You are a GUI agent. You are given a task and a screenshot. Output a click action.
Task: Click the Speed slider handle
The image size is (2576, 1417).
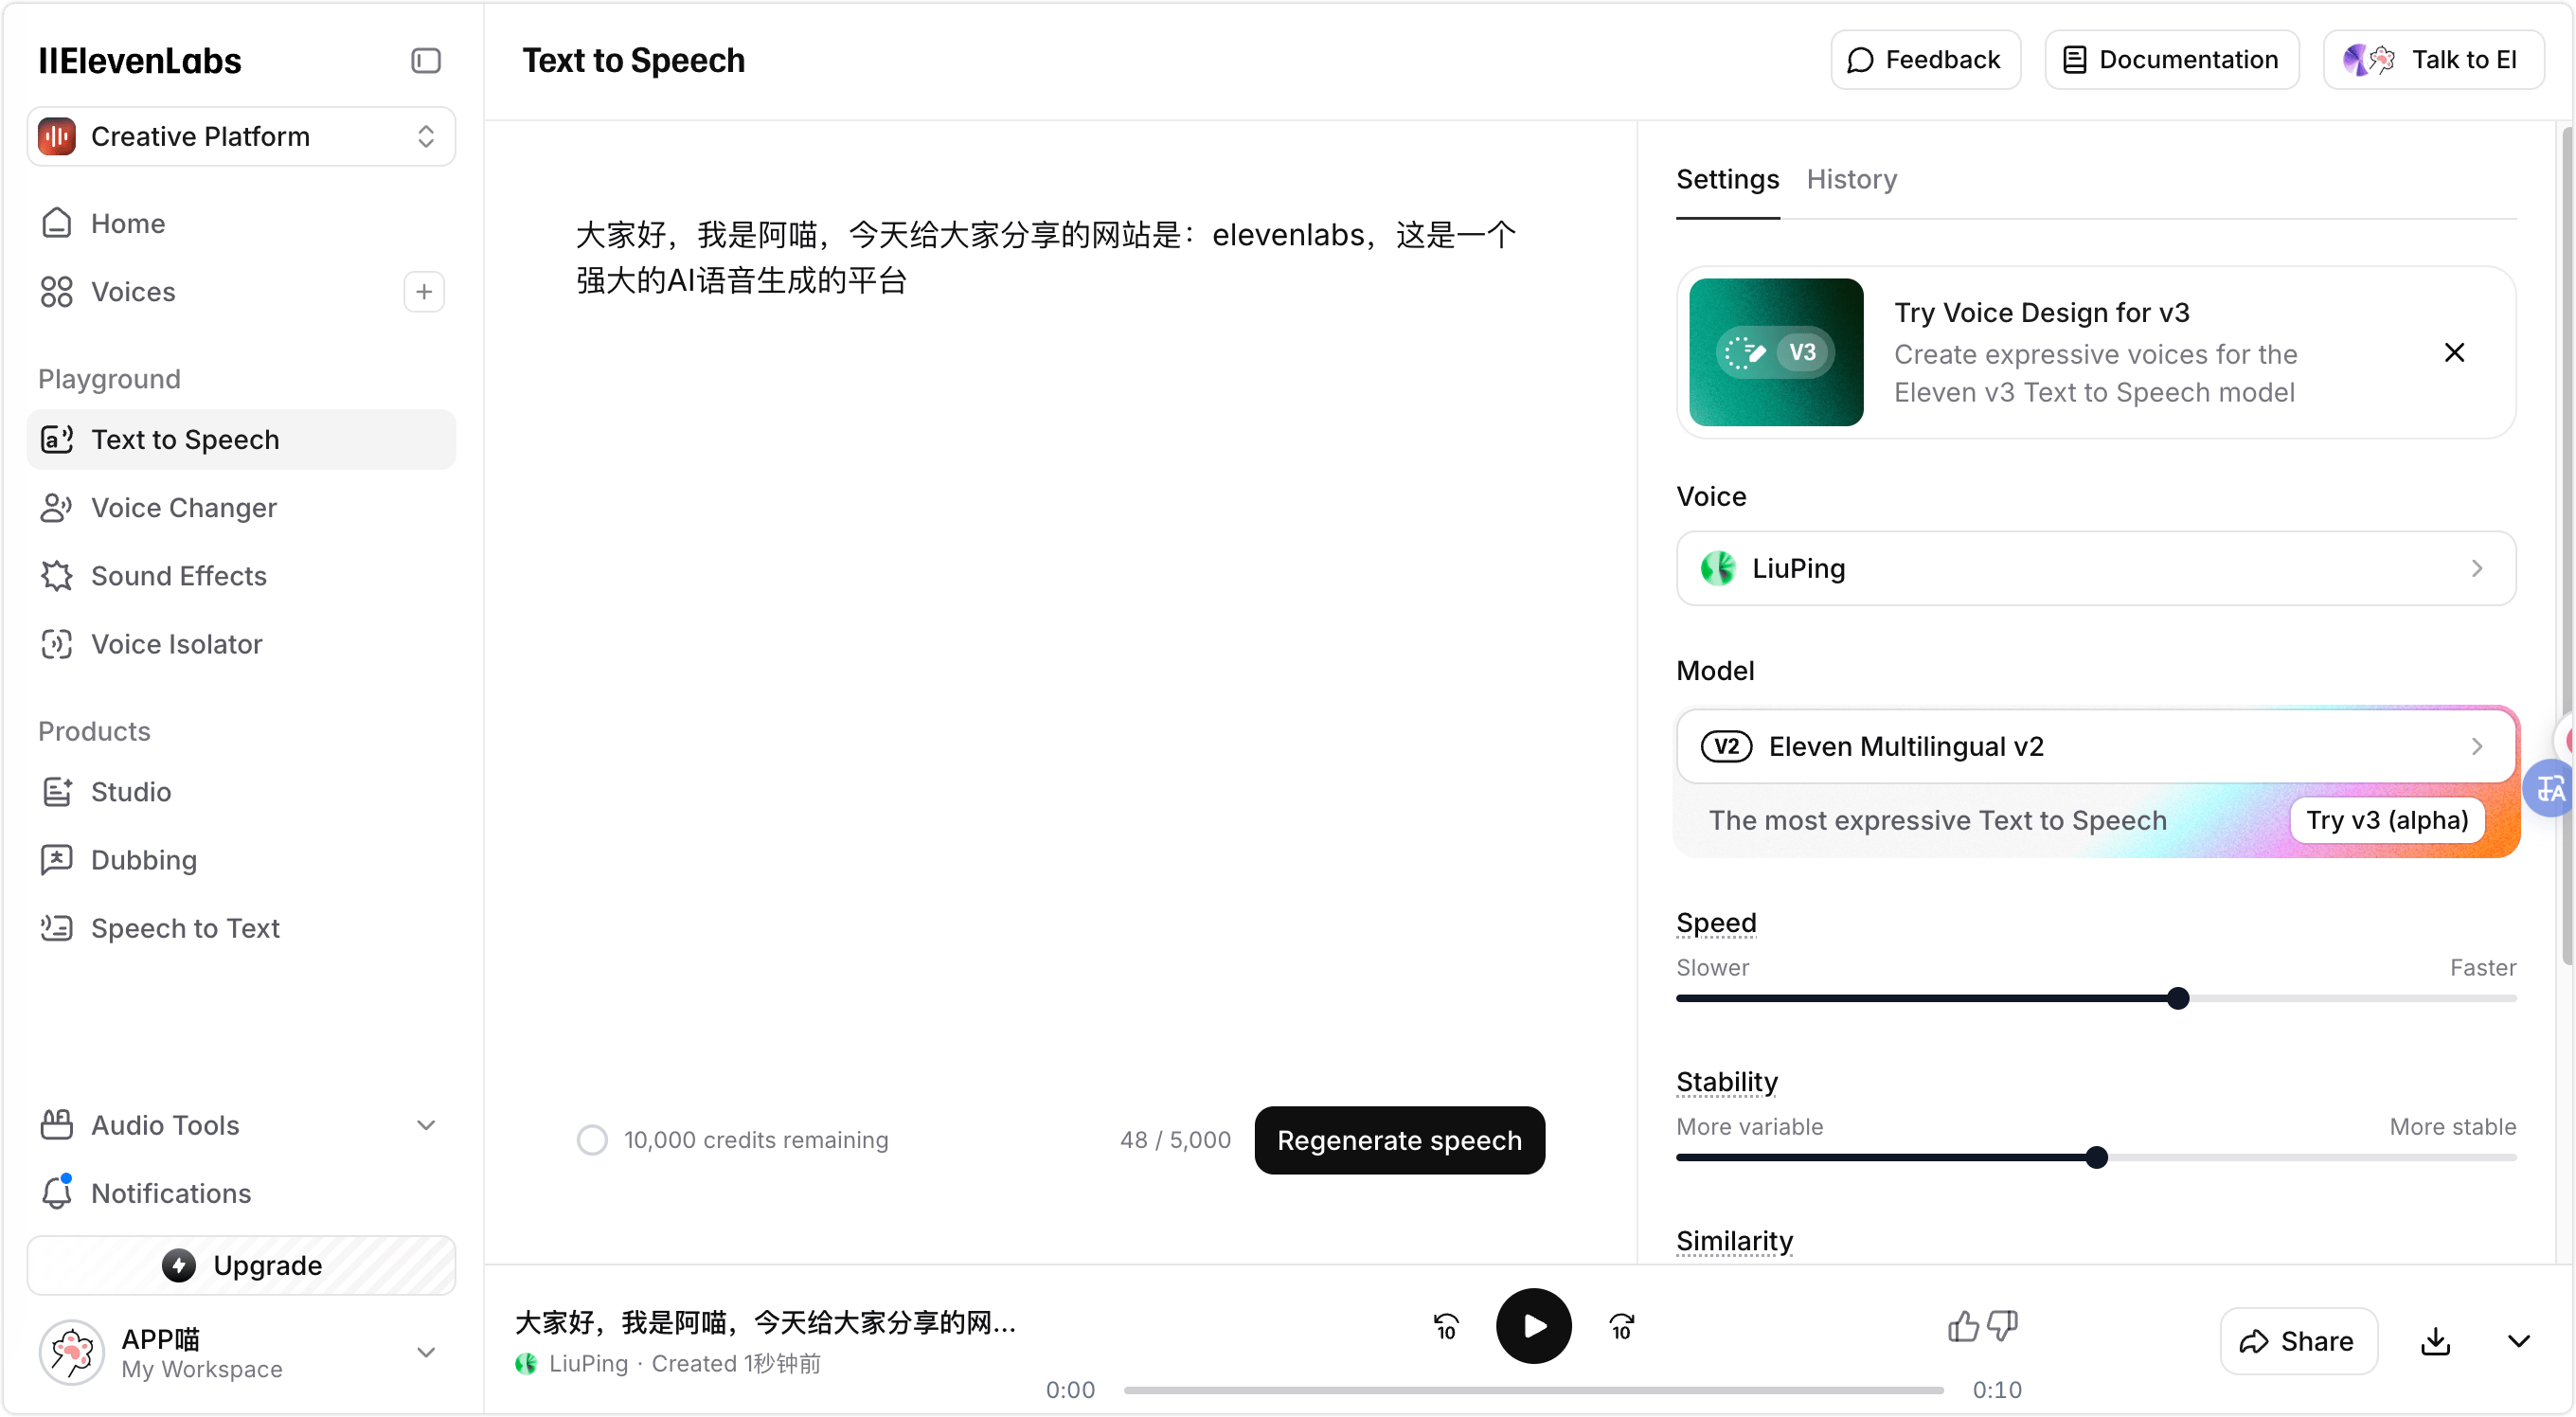pyautogui.click(x=2177, y=998)
